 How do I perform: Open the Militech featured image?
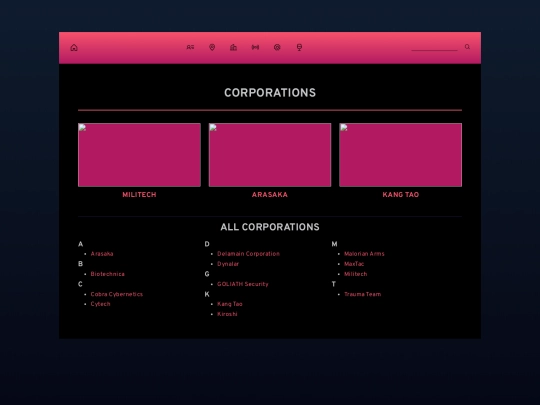click(139, 155)
